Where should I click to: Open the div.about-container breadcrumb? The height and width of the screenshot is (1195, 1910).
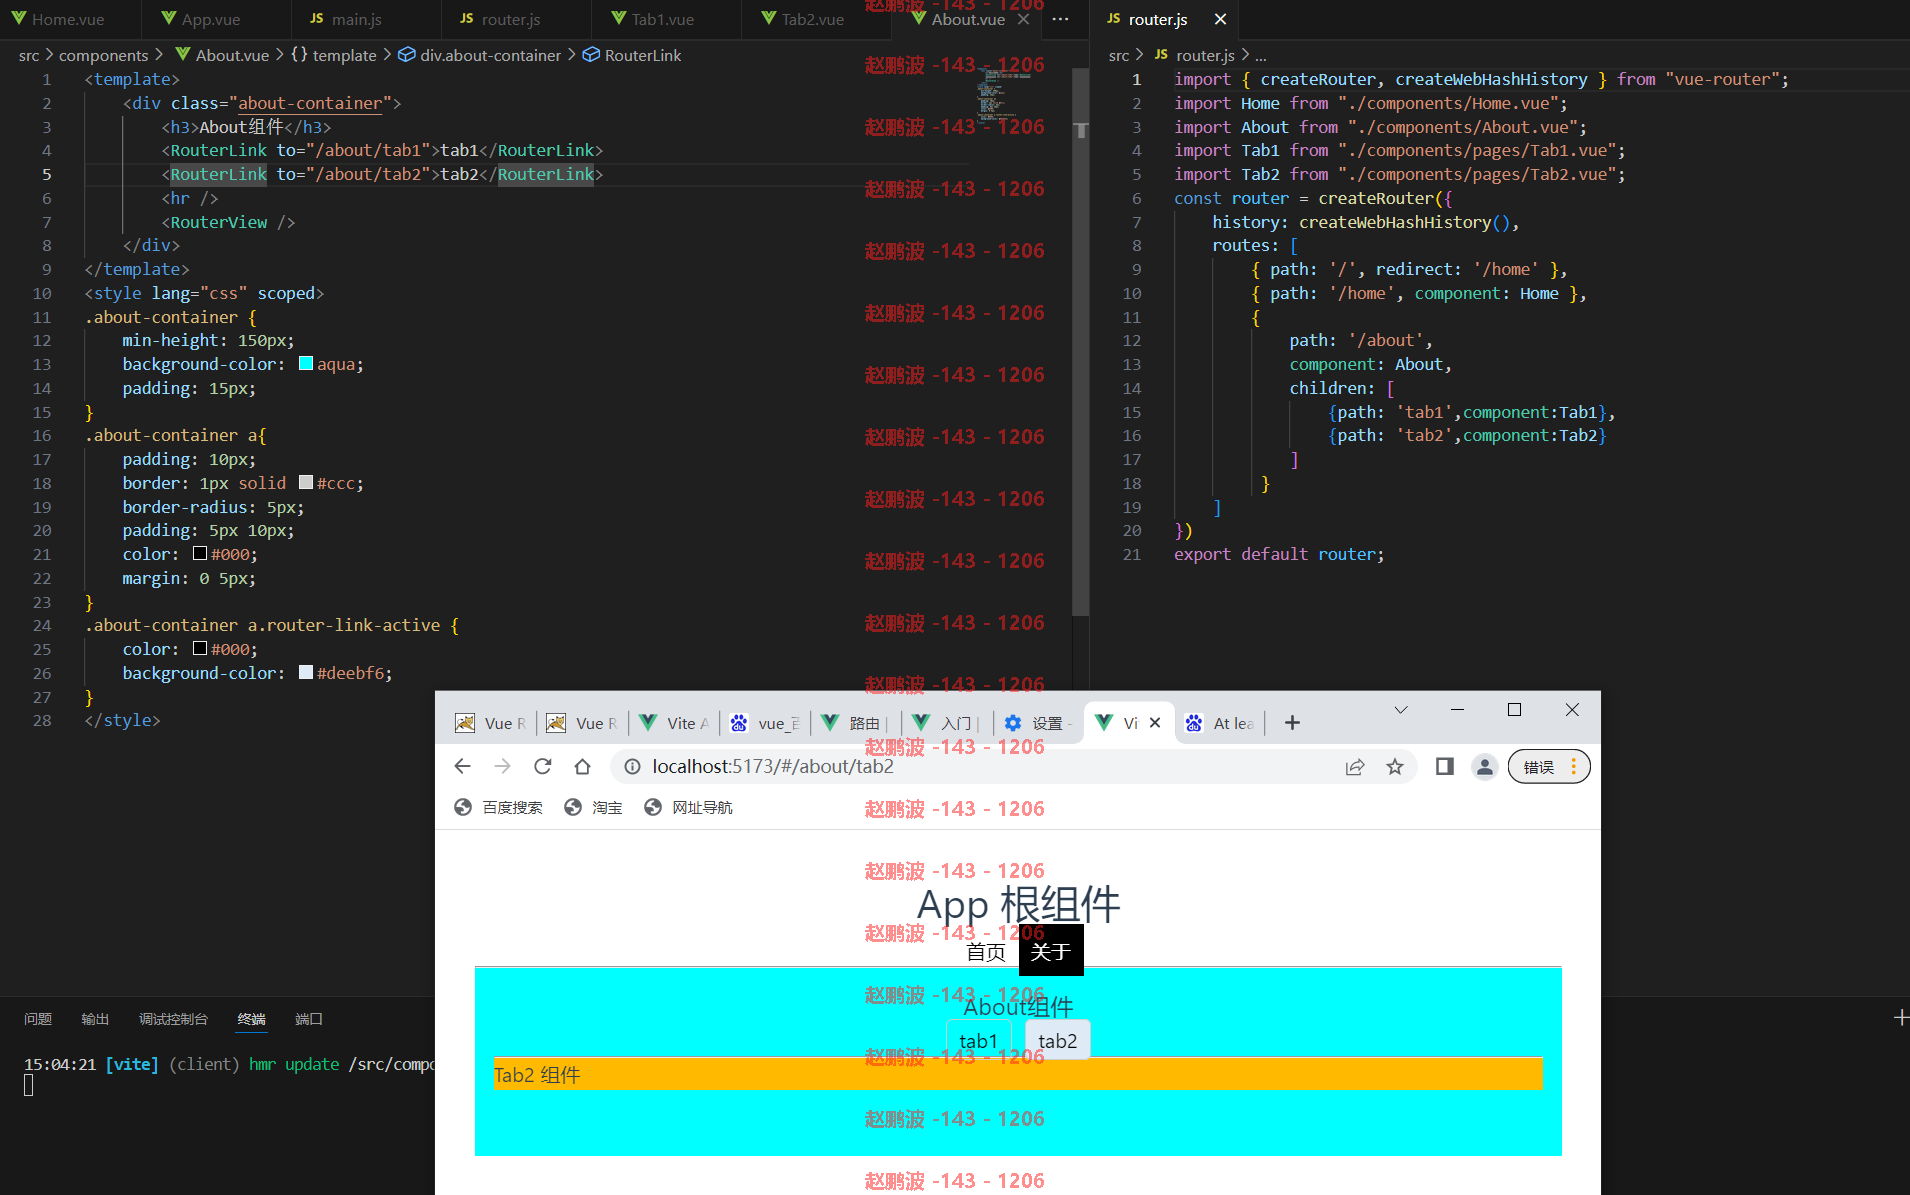pos(480,55)
